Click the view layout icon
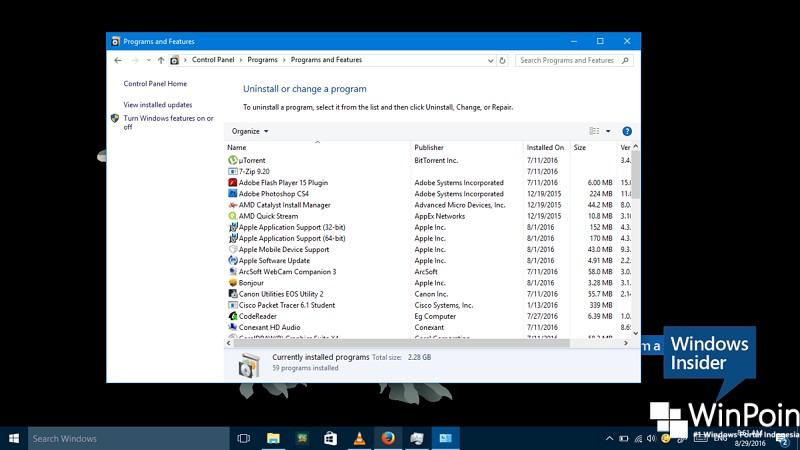800x450 pixels. pyautogui.click(x=594, y=131)
